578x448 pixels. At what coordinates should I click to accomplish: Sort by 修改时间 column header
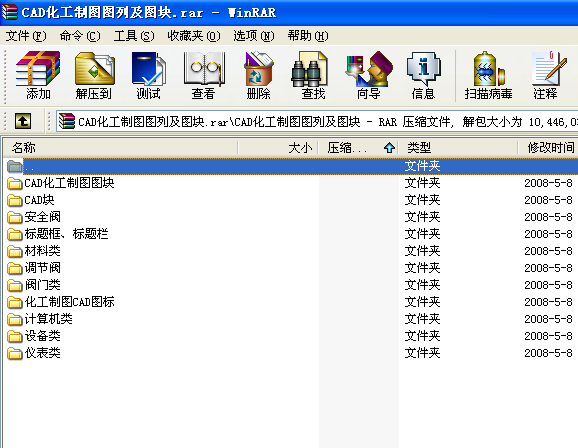click(x=548, y=148)
